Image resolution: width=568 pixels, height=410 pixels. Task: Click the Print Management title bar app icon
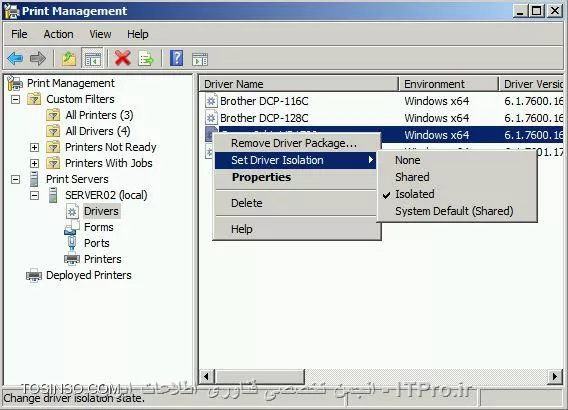point(12,11)
